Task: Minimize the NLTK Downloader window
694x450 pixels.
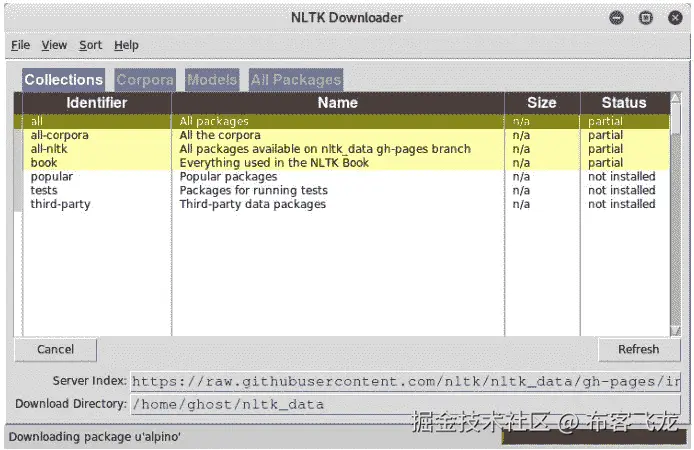Action: 617,18
